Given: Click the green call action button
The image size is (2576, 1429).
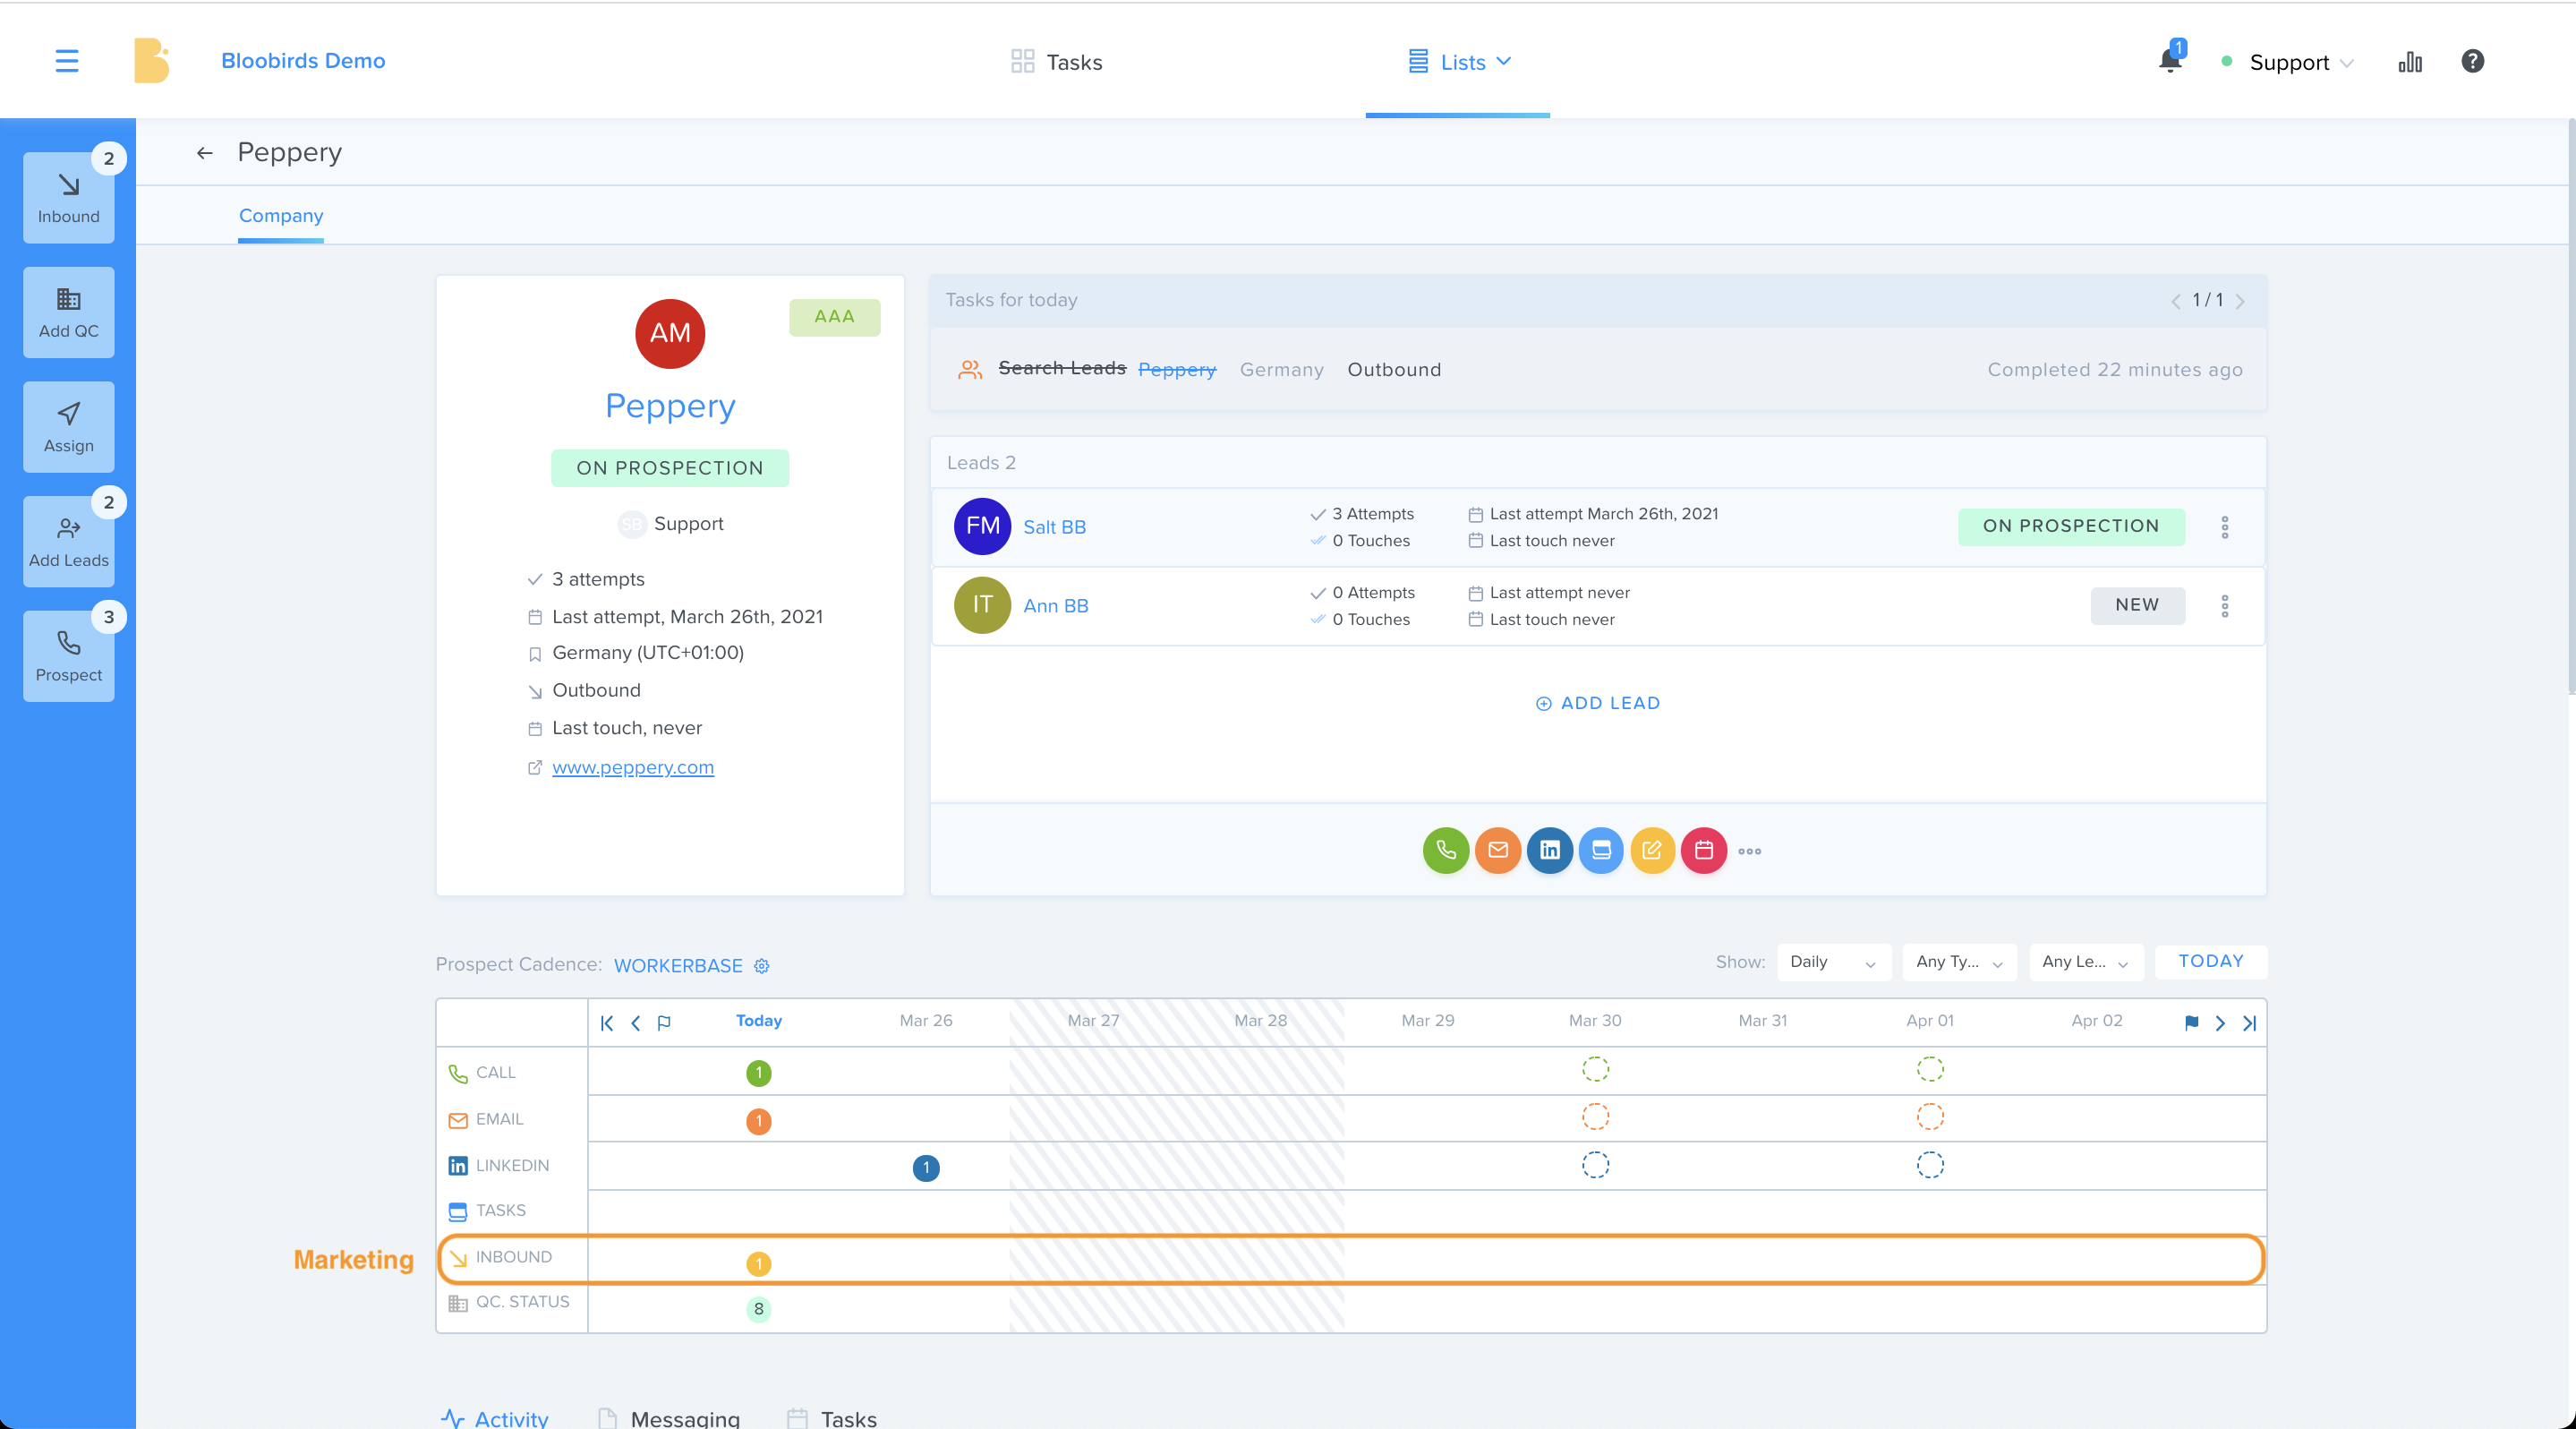Looking at the screenshot, I should 1446,851.
